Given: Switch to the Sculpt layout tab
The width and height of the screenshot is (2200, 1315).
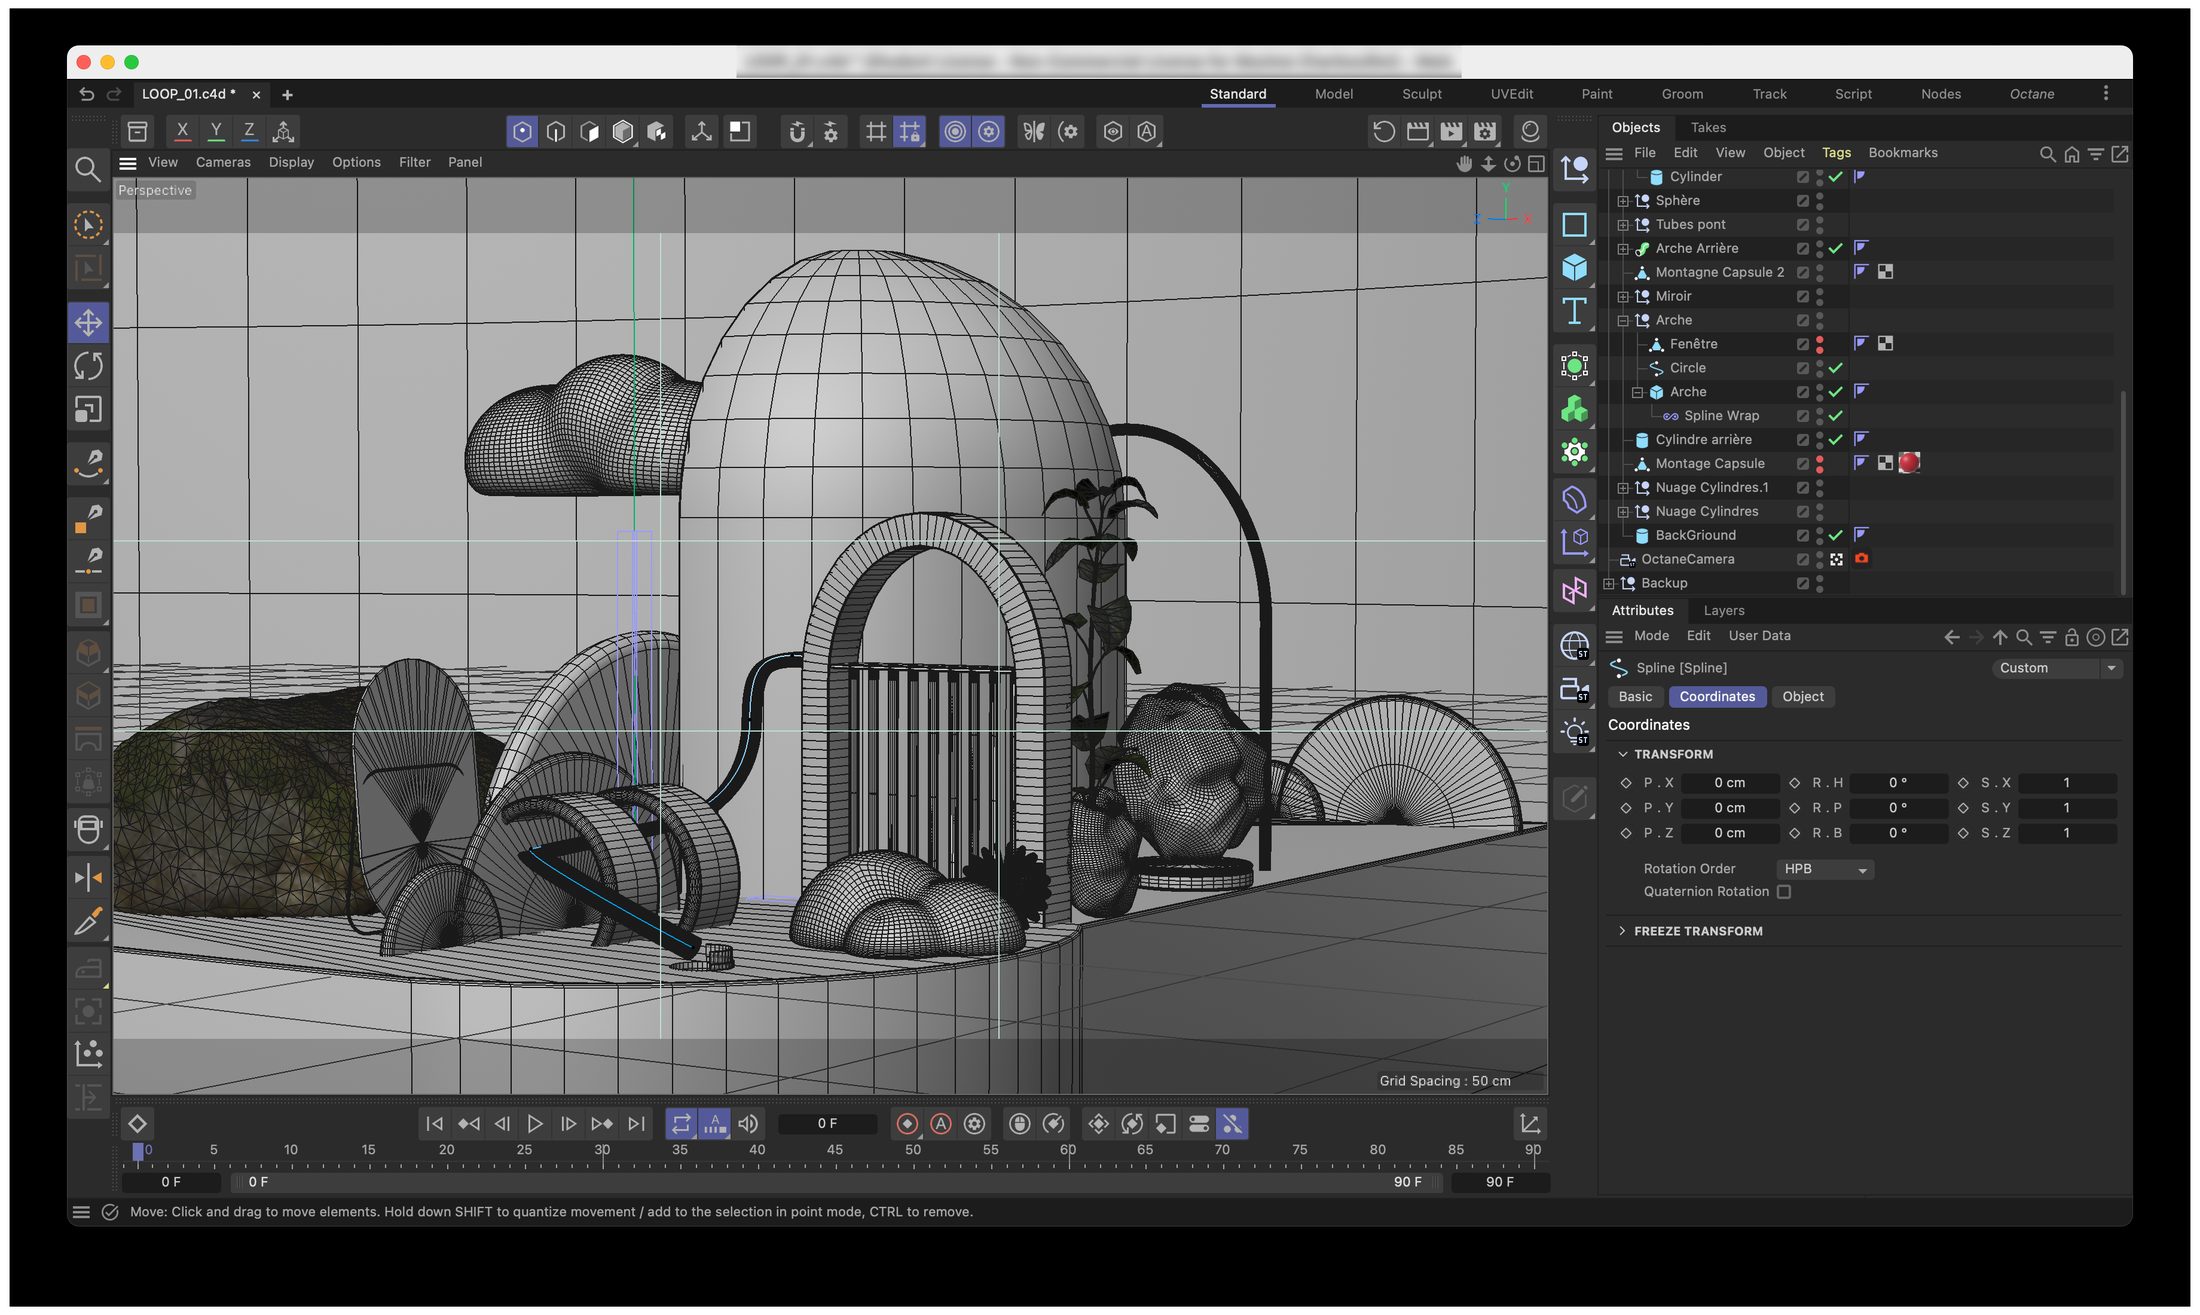Looking at the screenshot, I should (x=1421, y=94).
